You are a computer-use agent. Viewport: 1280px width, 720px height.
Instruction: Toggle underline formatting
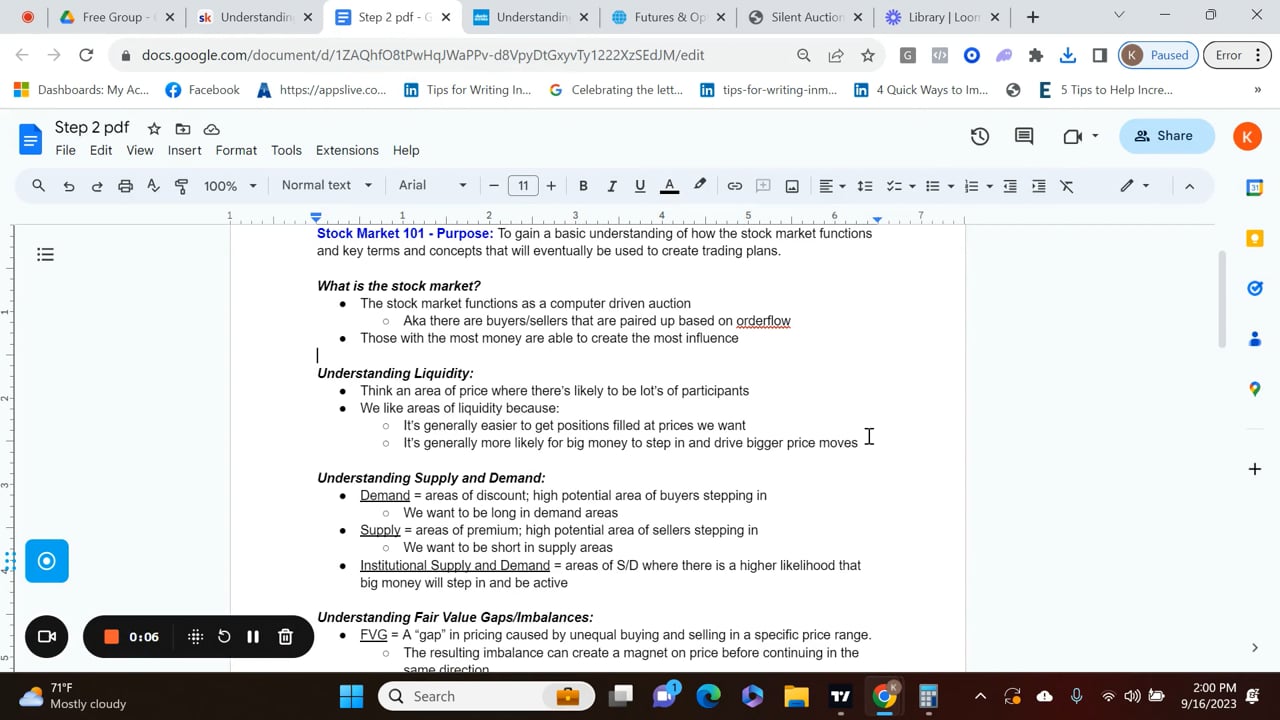tap(639, 185)
